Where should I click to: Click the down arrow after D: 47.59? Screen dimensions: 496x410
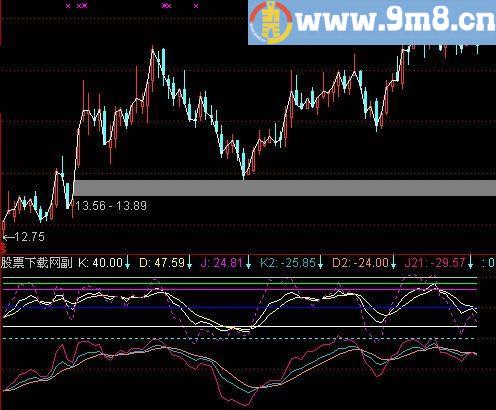pos(189,263)
